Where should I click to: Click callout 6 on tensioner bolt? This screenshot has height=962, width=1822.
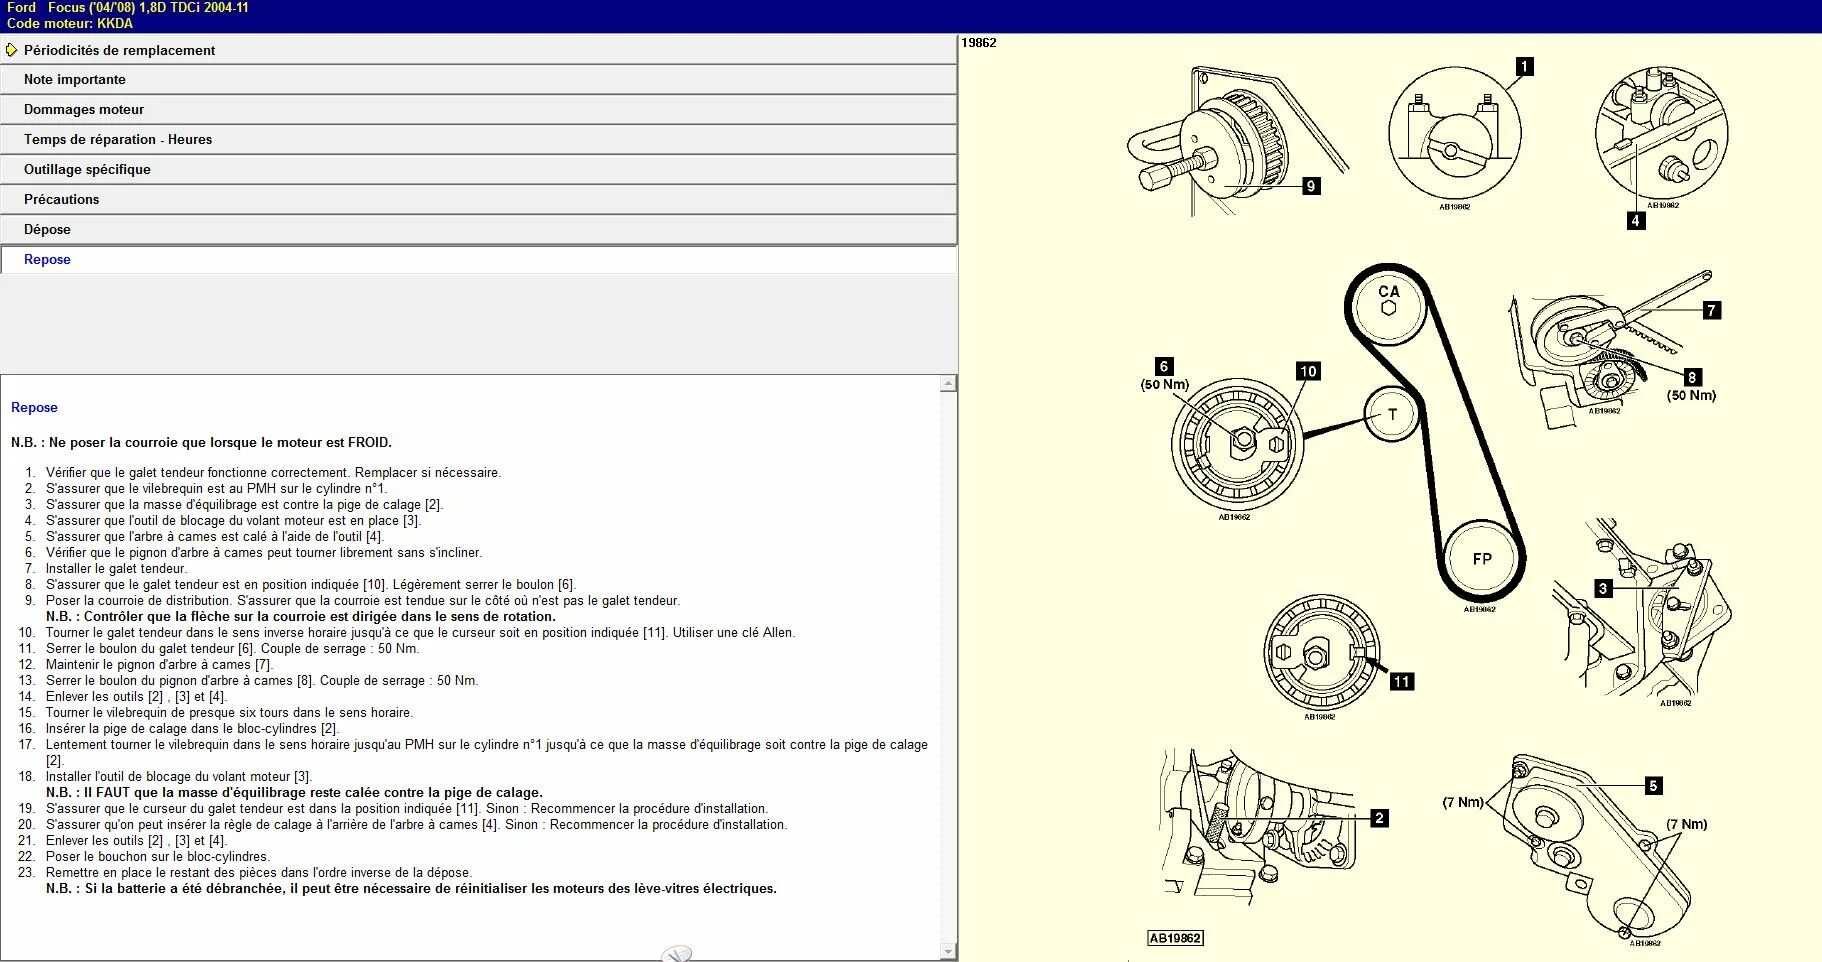click(x=1163, y=366)
